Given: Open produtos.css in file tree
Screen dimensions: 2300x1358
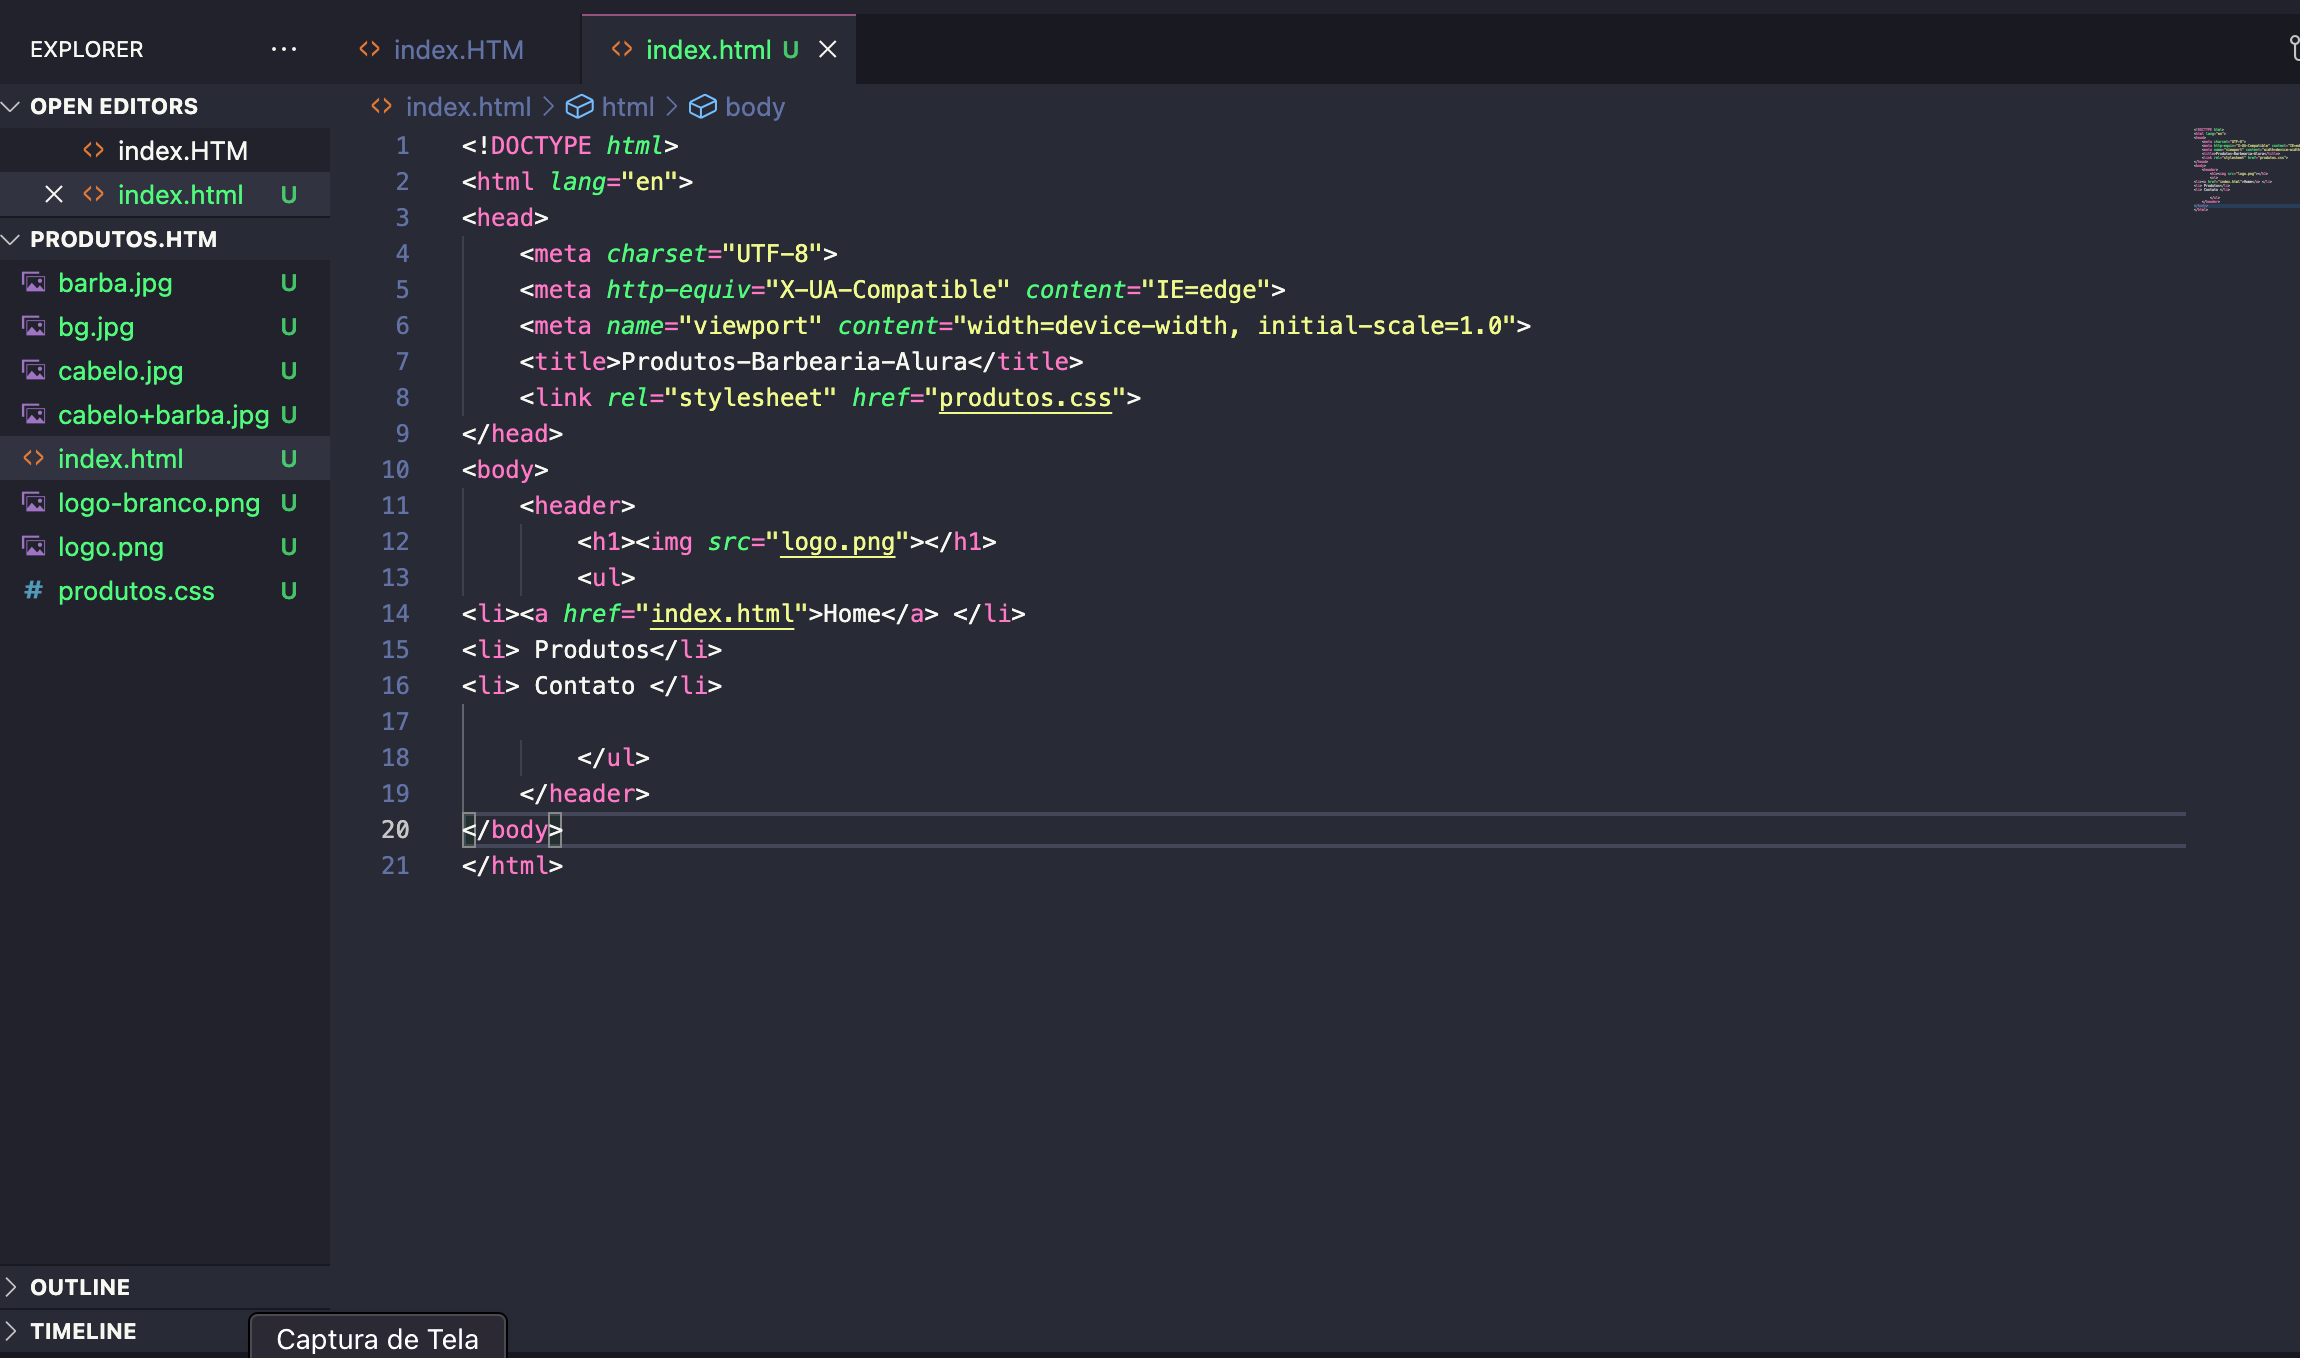Looking at the screenshot, I should coord(165,591).
